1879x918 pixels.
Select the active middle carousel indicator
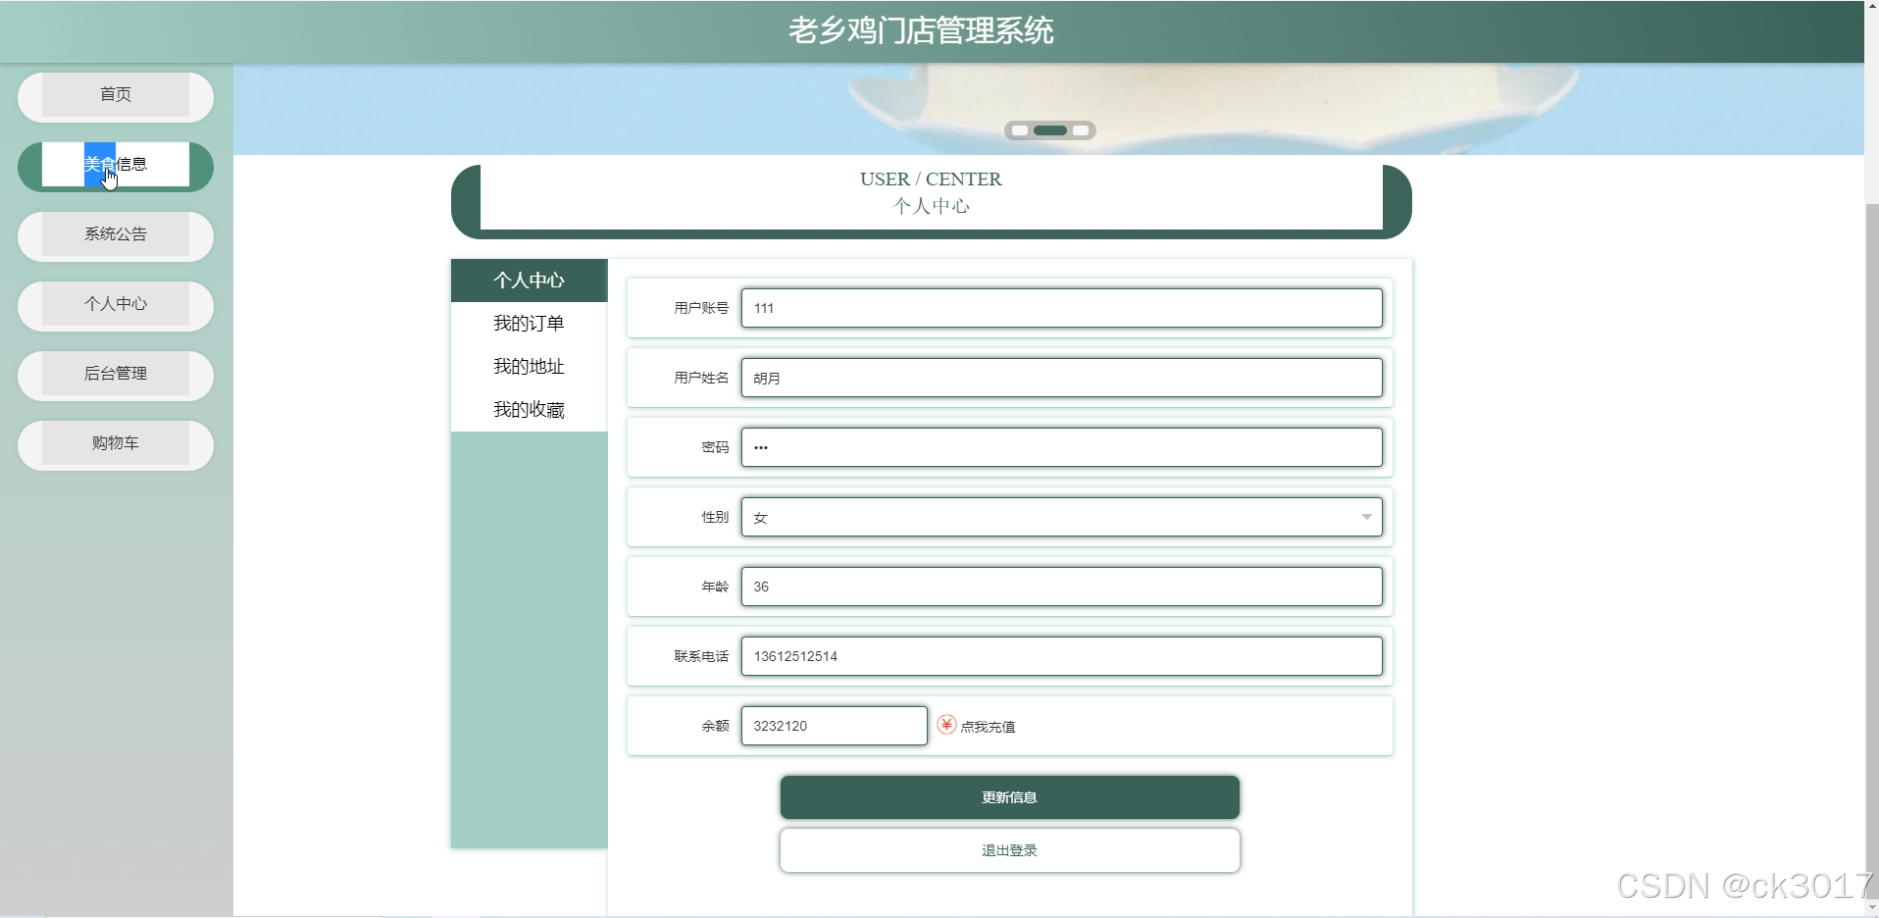1050,130
